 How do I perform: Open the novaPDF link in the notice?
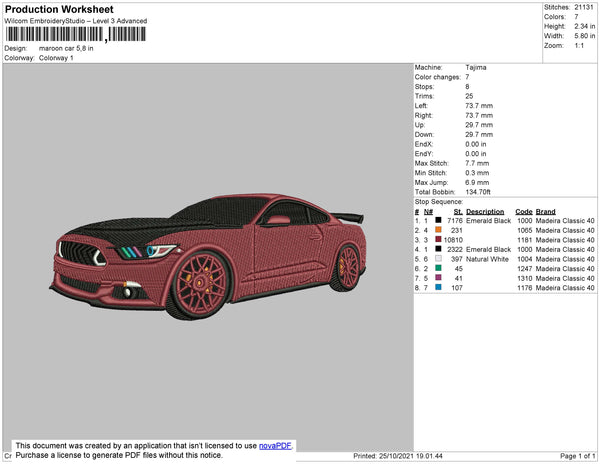pos(275,446)
